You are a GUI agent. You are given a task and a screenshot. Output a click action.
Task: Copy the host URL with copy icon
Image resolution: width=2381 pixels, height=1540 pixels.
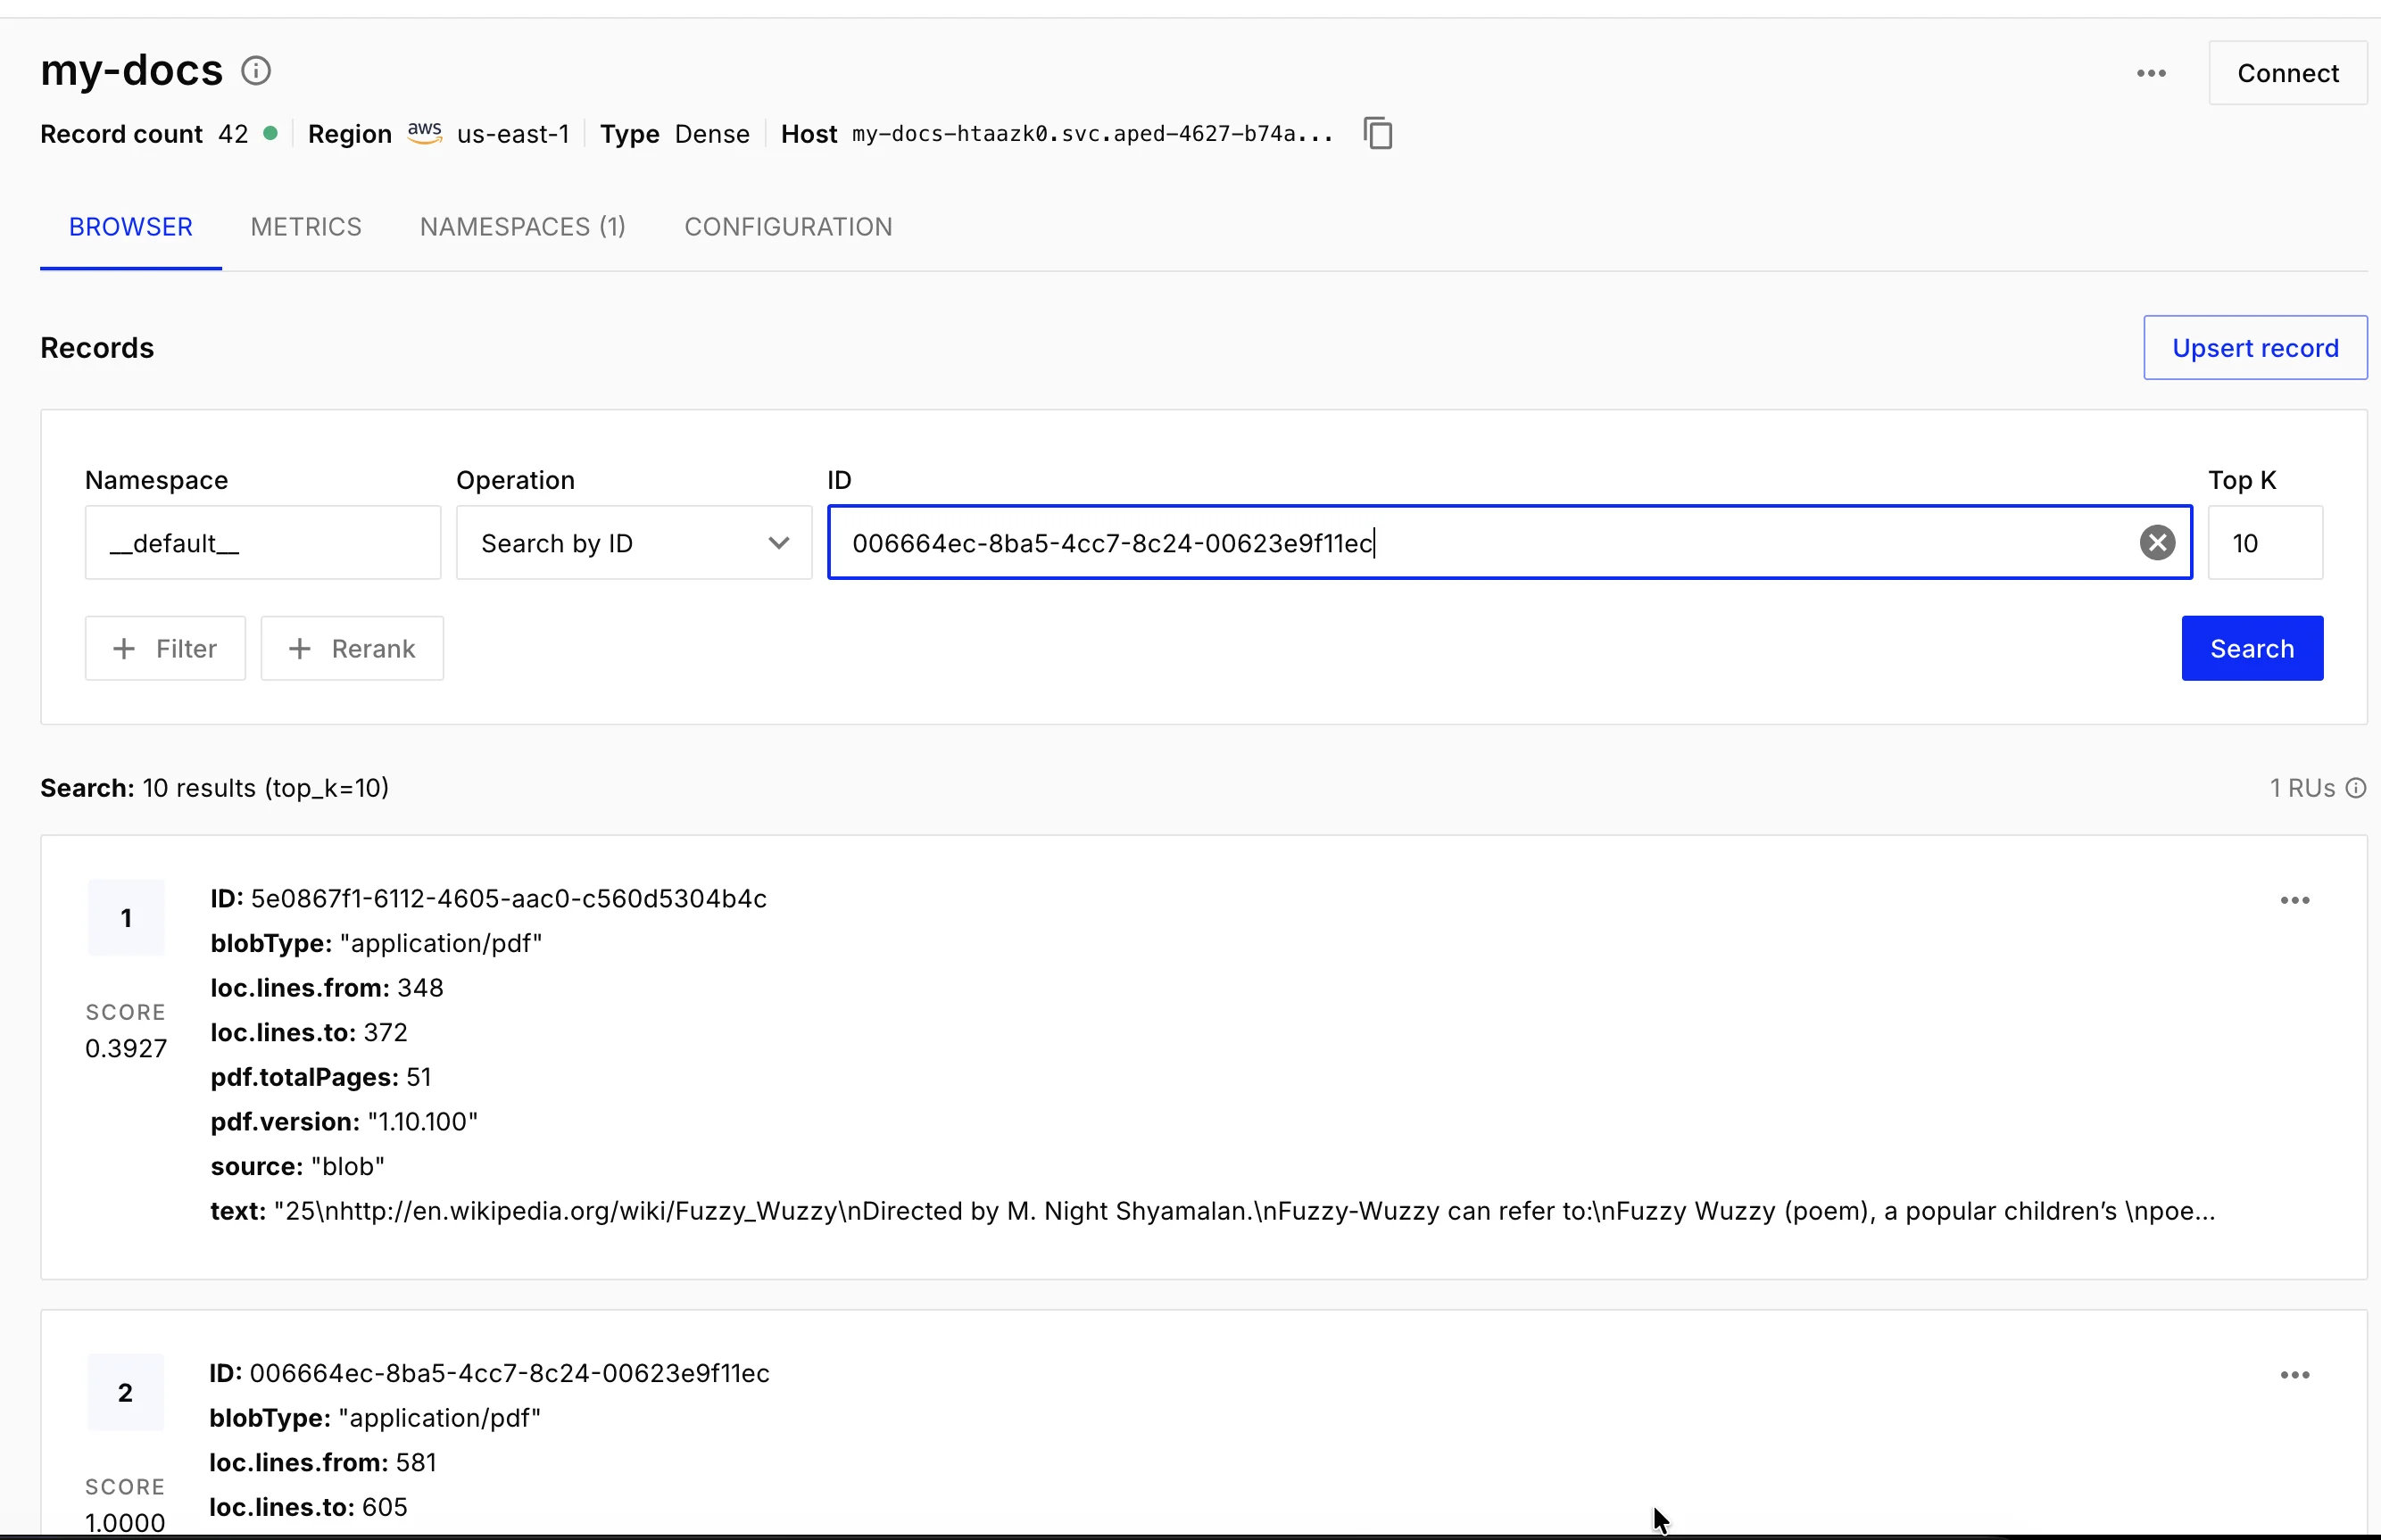1377,133
